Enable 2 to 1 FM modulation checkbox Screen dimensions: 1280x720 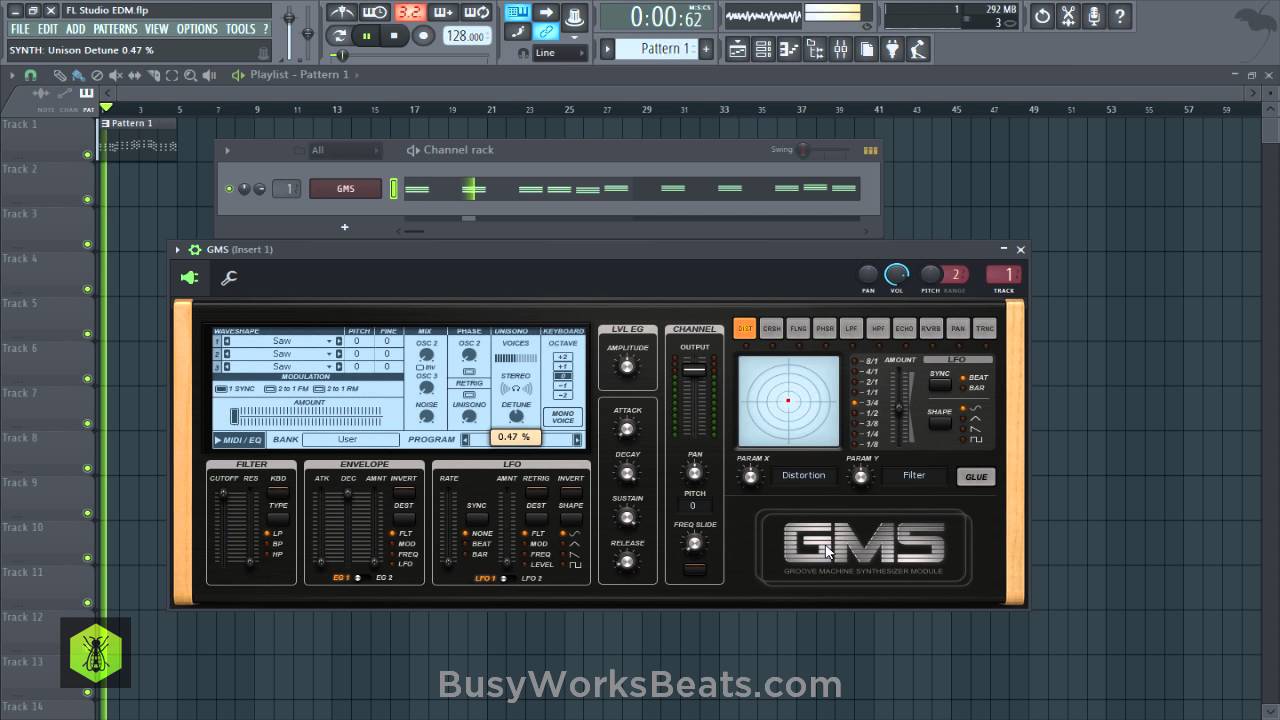coord(270,389)
